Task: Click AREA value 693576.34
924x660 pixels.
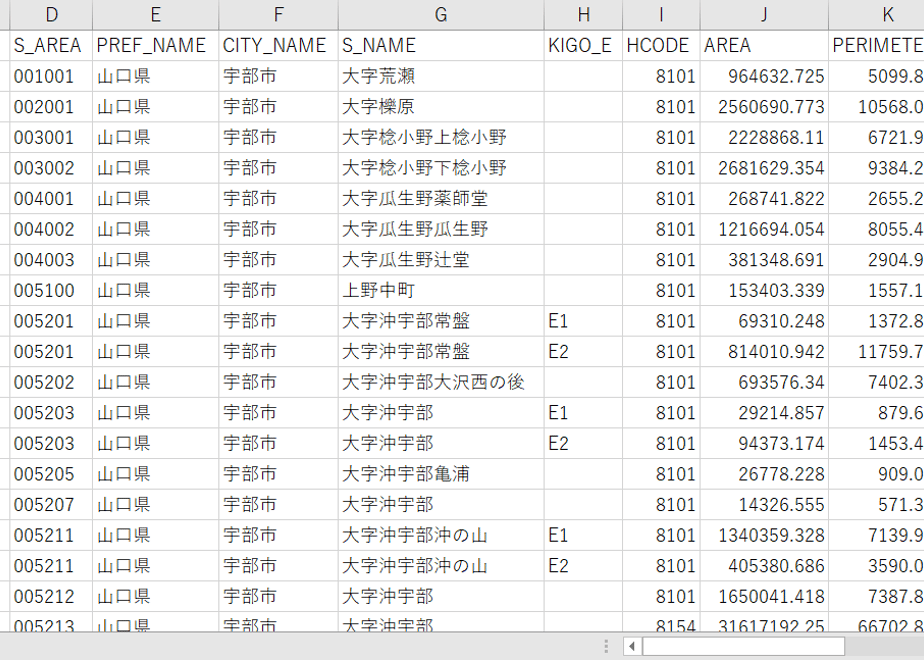Action: click(764, 382)
